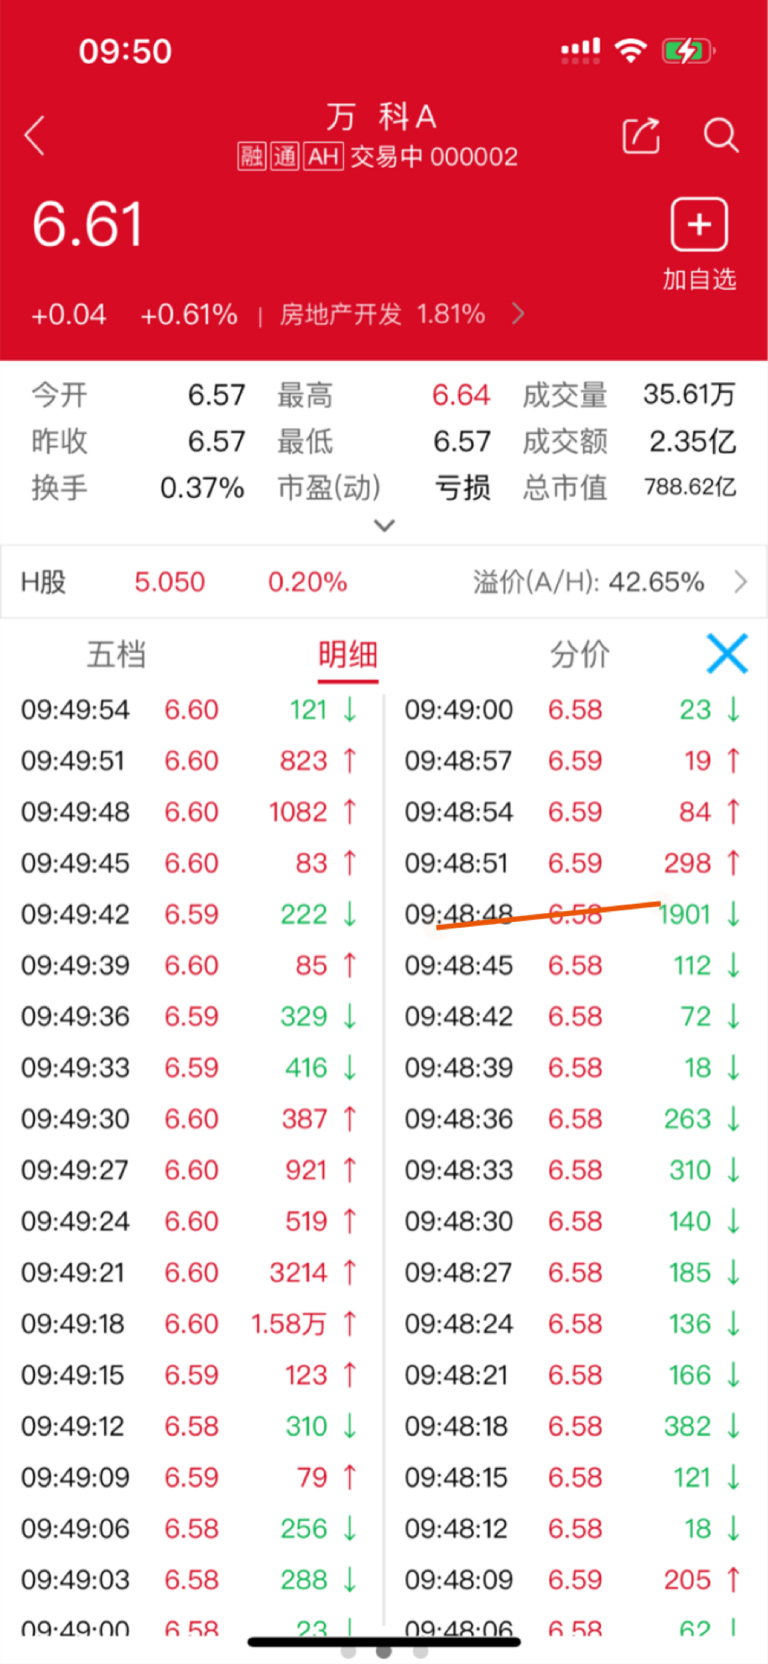
Task: Tap the down arrow in 09:48:24 row
Action: pyautogui.click(x=733, y=1324)
